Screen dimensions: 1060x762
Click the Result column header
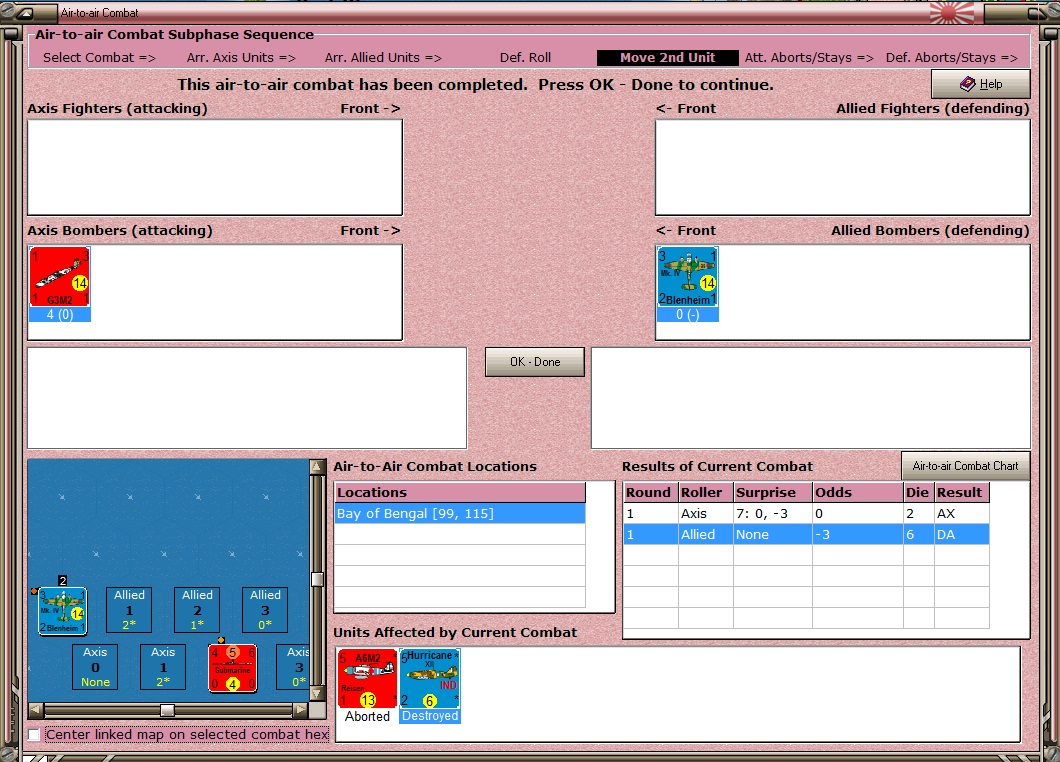coord(962,492)
